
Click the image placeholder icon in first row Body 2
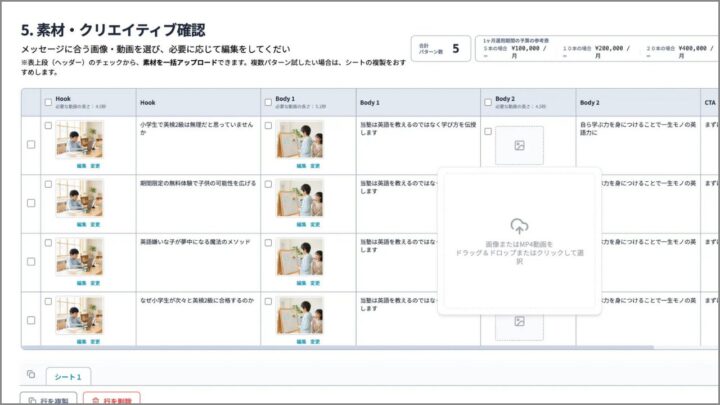click(x=519, y=146)
